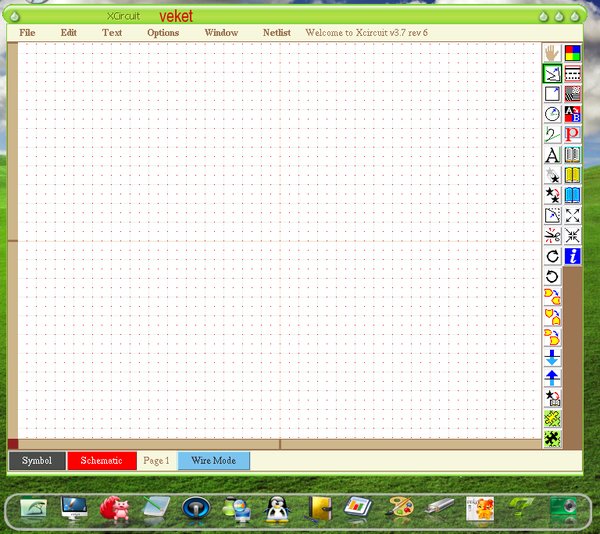The image size is (600, 534).
Task: Open the Edit menu
Action: pyautogui.click(x=68, y=33)
